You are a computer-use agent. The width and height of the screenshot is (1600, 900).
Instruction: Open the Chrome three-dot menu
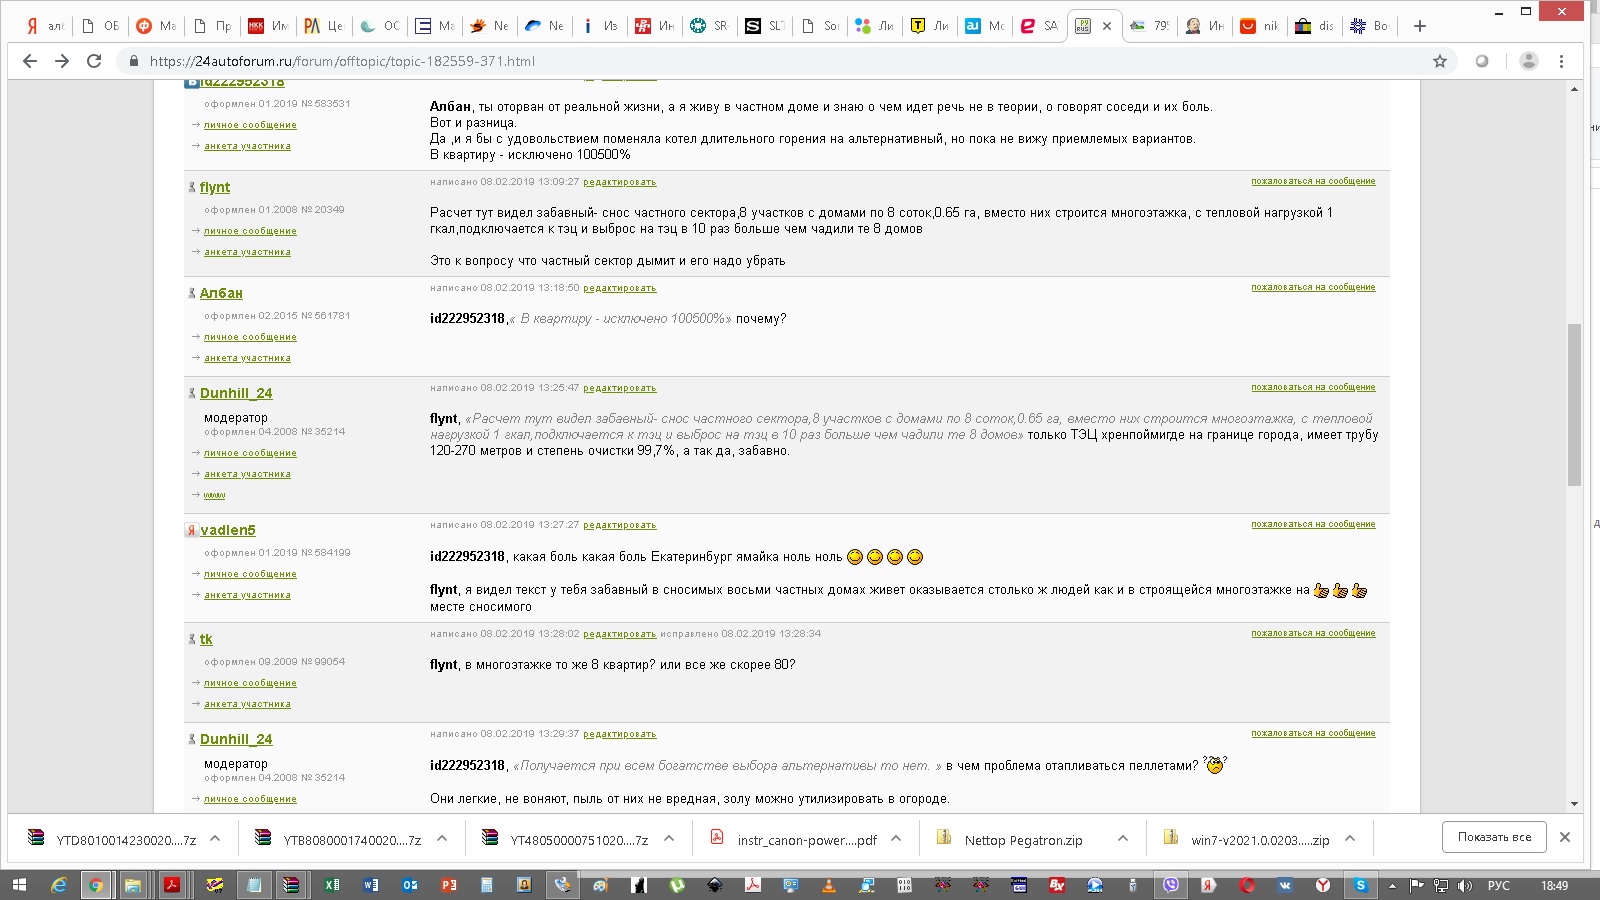pos(1561,61)
